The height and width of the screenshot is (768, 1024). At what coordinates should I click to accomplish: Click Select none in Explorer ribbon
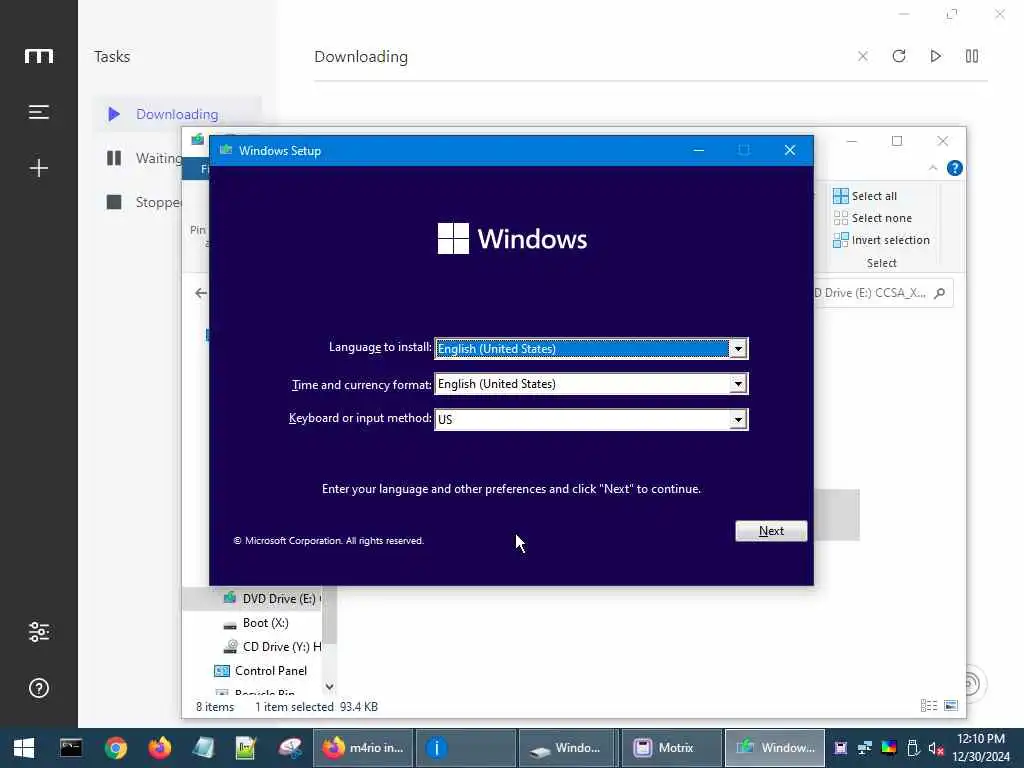(872, 218)
